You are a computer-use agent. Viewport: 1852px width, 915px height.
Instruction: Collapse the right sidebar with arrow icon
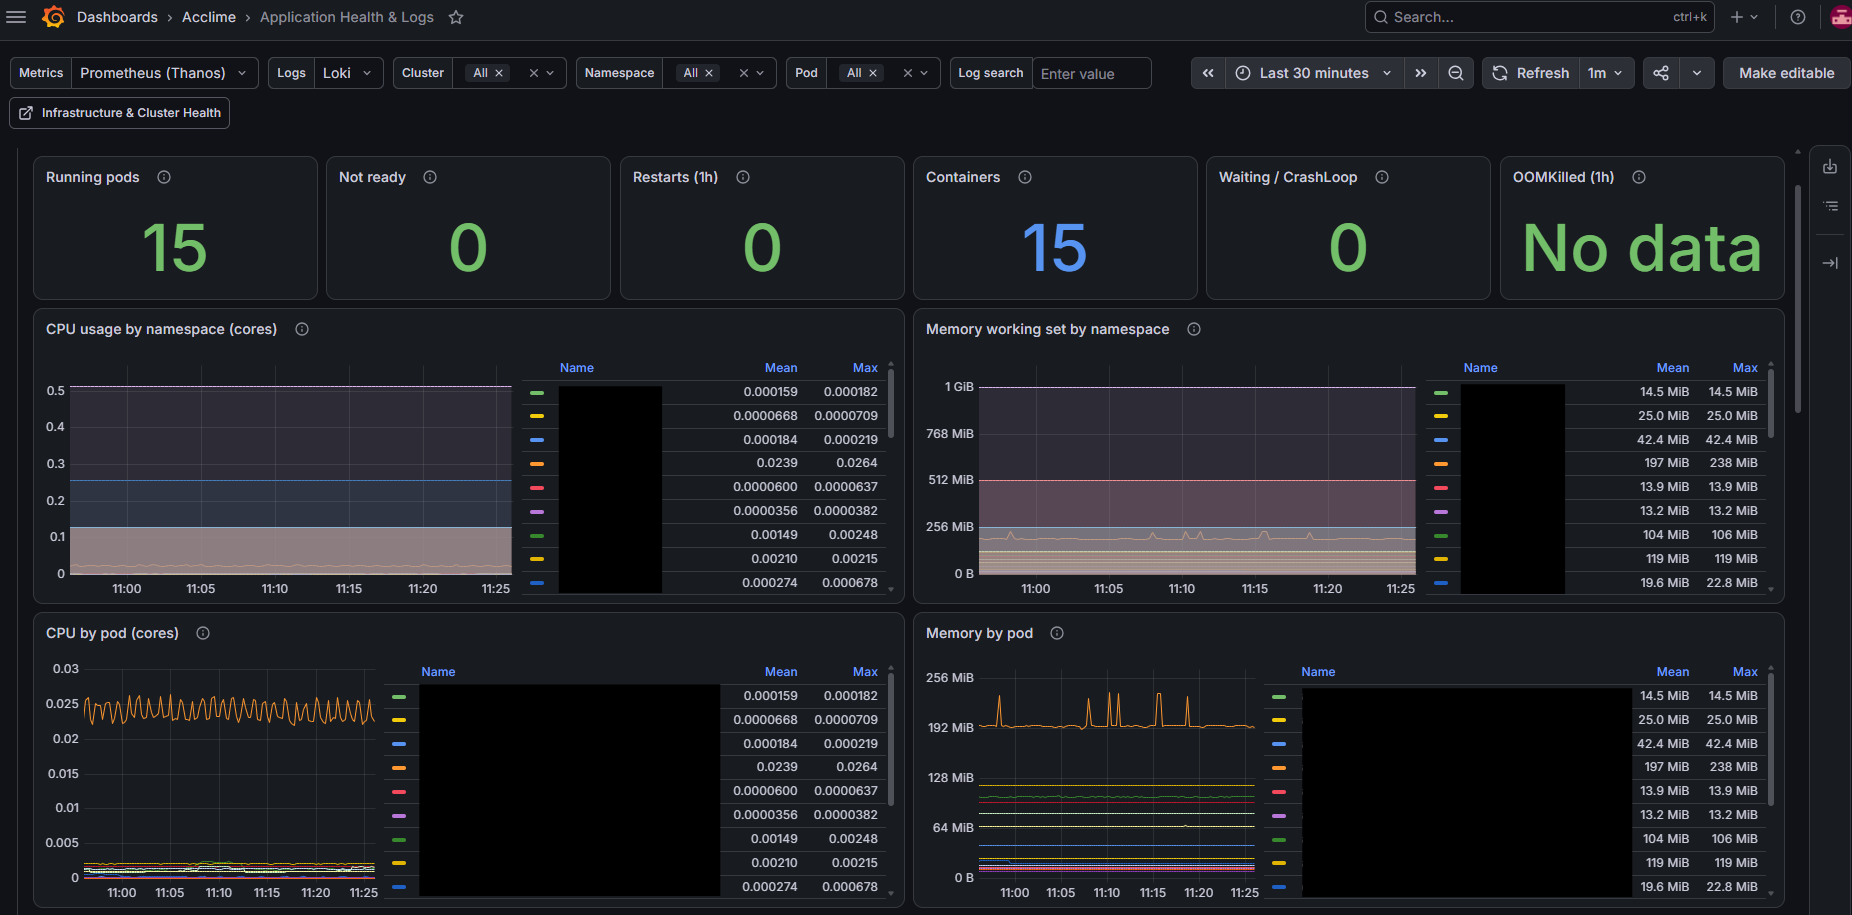tap(1830, 263)
